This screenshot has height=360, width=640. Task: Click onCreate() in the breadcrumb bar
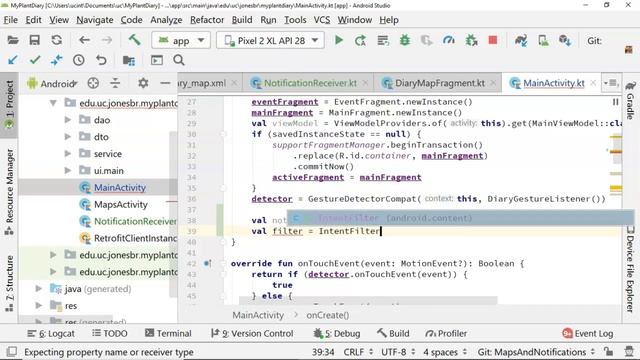point(328,315)
